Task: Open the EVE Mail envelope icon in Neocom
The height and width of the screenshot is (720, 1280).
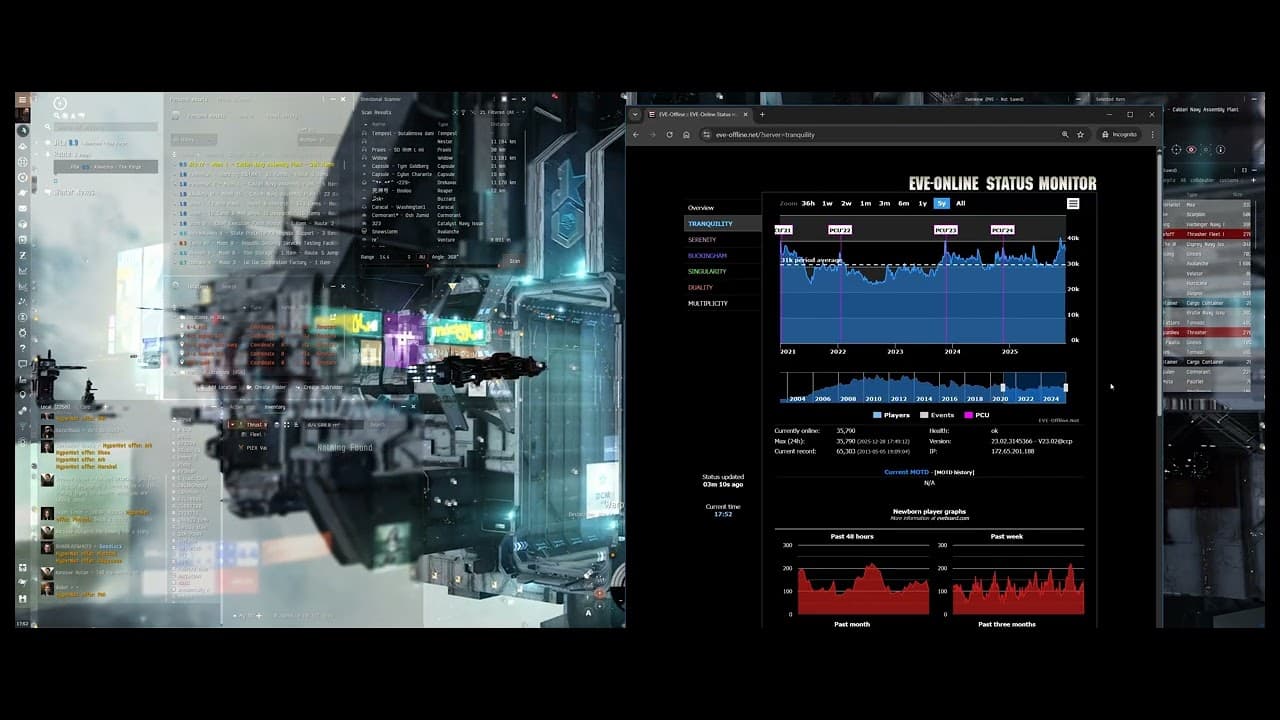Action: click(22, 208)
